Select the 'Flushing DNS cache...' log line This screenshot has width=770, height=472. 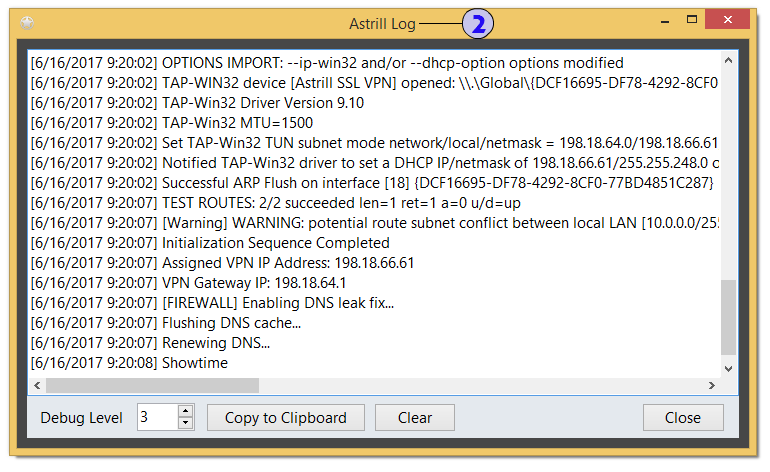(x=165, y=323)
